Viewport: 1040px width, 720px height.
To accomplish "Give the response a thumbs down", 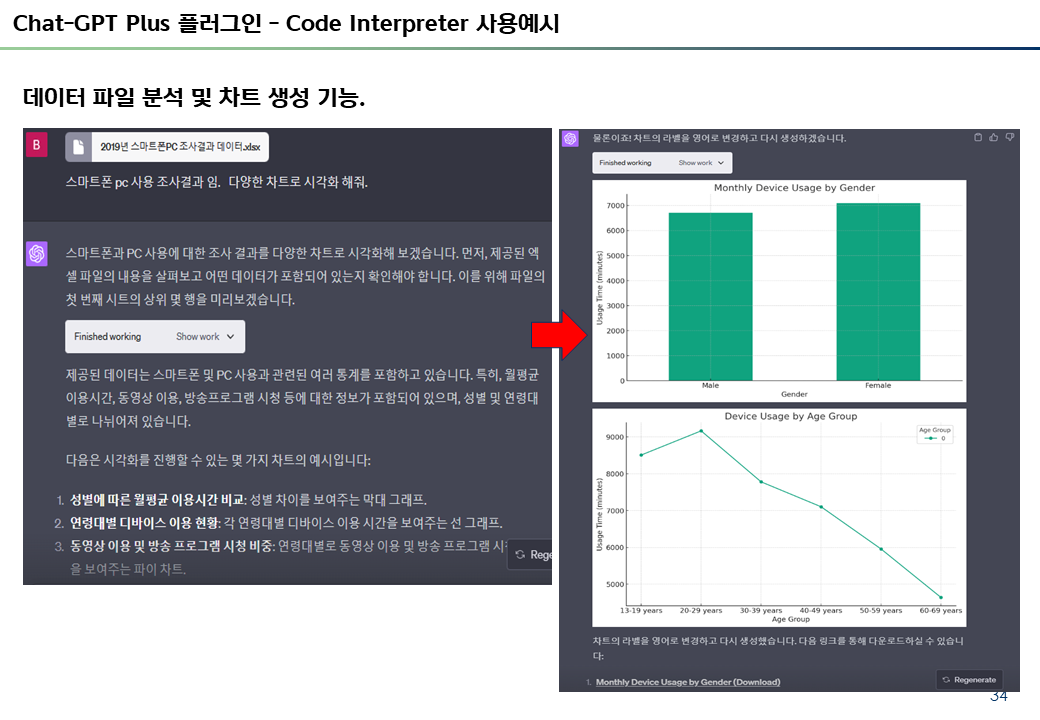I will pyautogui.click(x=1009, y=137).
